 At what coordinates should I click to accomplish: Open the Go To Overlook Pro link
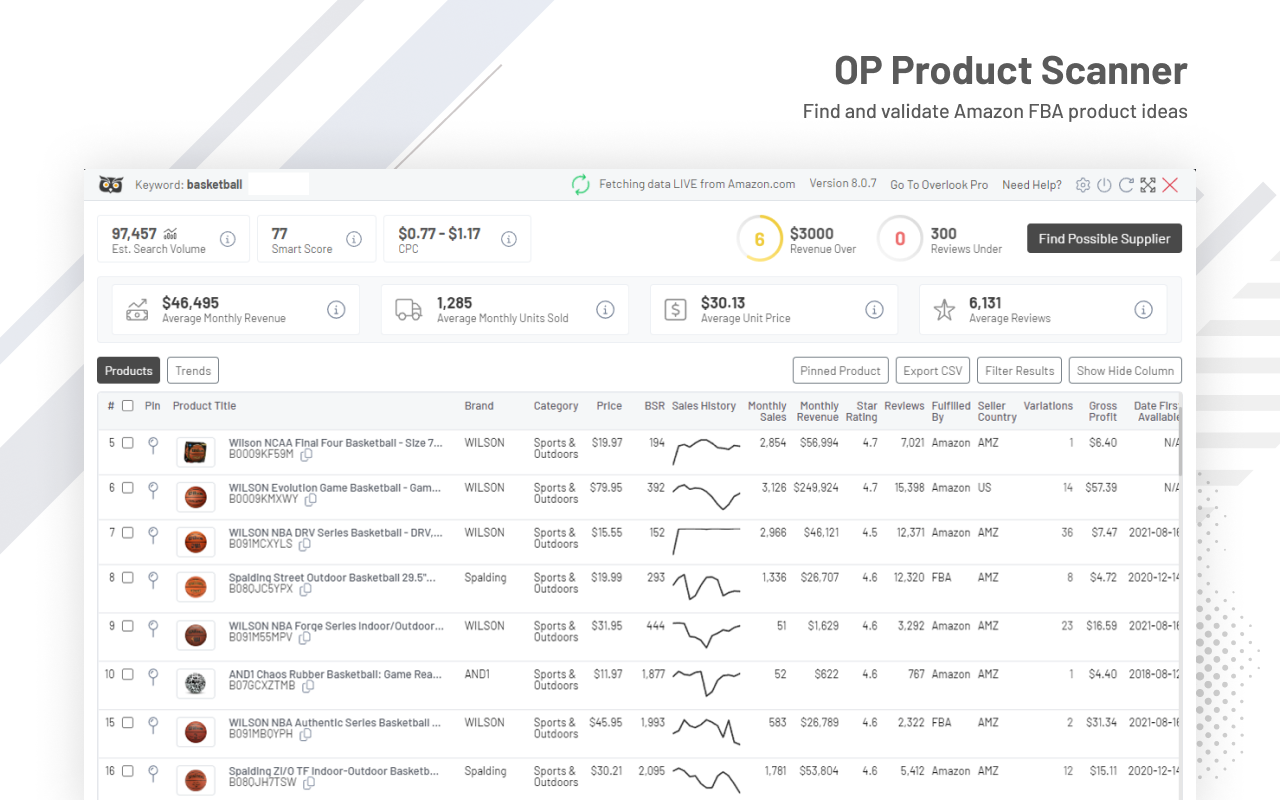pos(939,184)
